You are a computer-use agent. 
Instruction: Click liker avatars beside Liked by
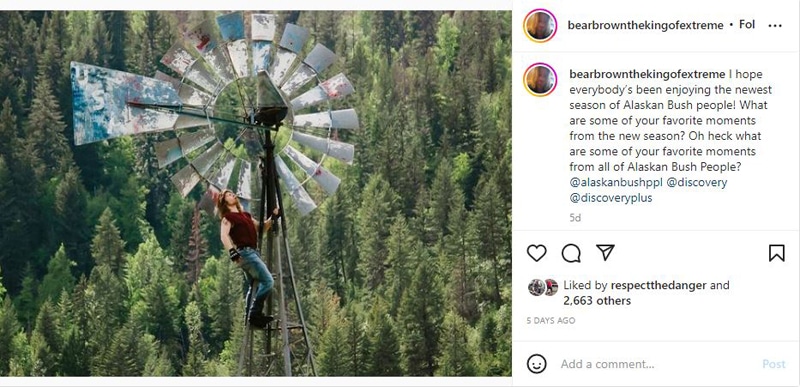[x=543, y=288]
